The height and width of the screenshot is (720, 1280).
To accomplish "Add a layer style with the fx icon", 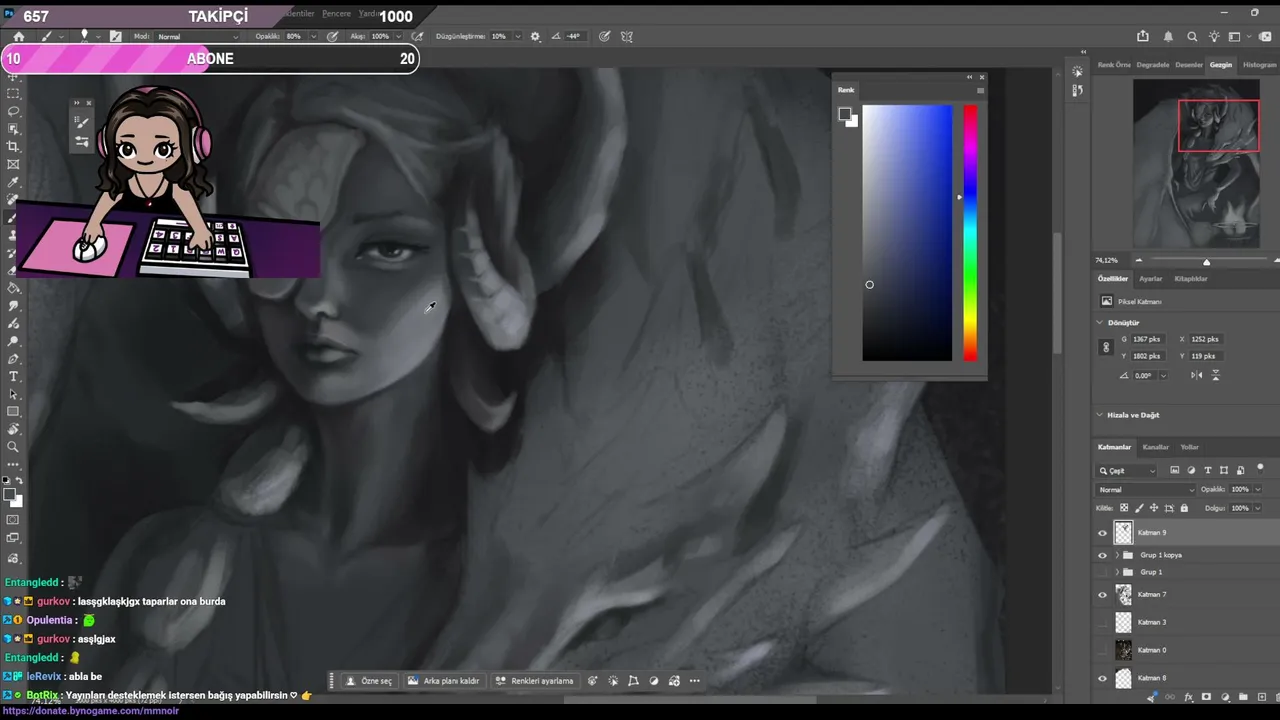I will point(1188,697).
